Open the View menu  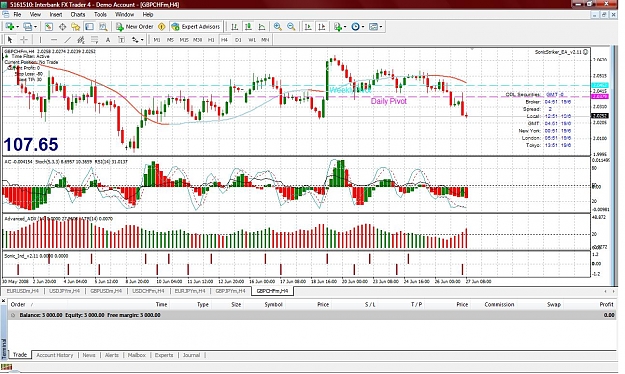35,14
